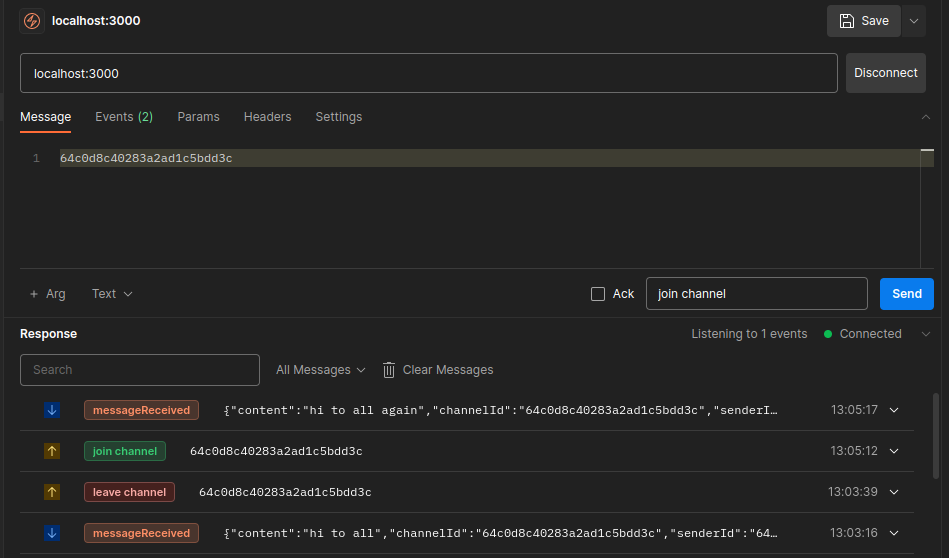Click the channel ID text in join channel row
This screenshot has width=949, height=558.
(276, 451)
